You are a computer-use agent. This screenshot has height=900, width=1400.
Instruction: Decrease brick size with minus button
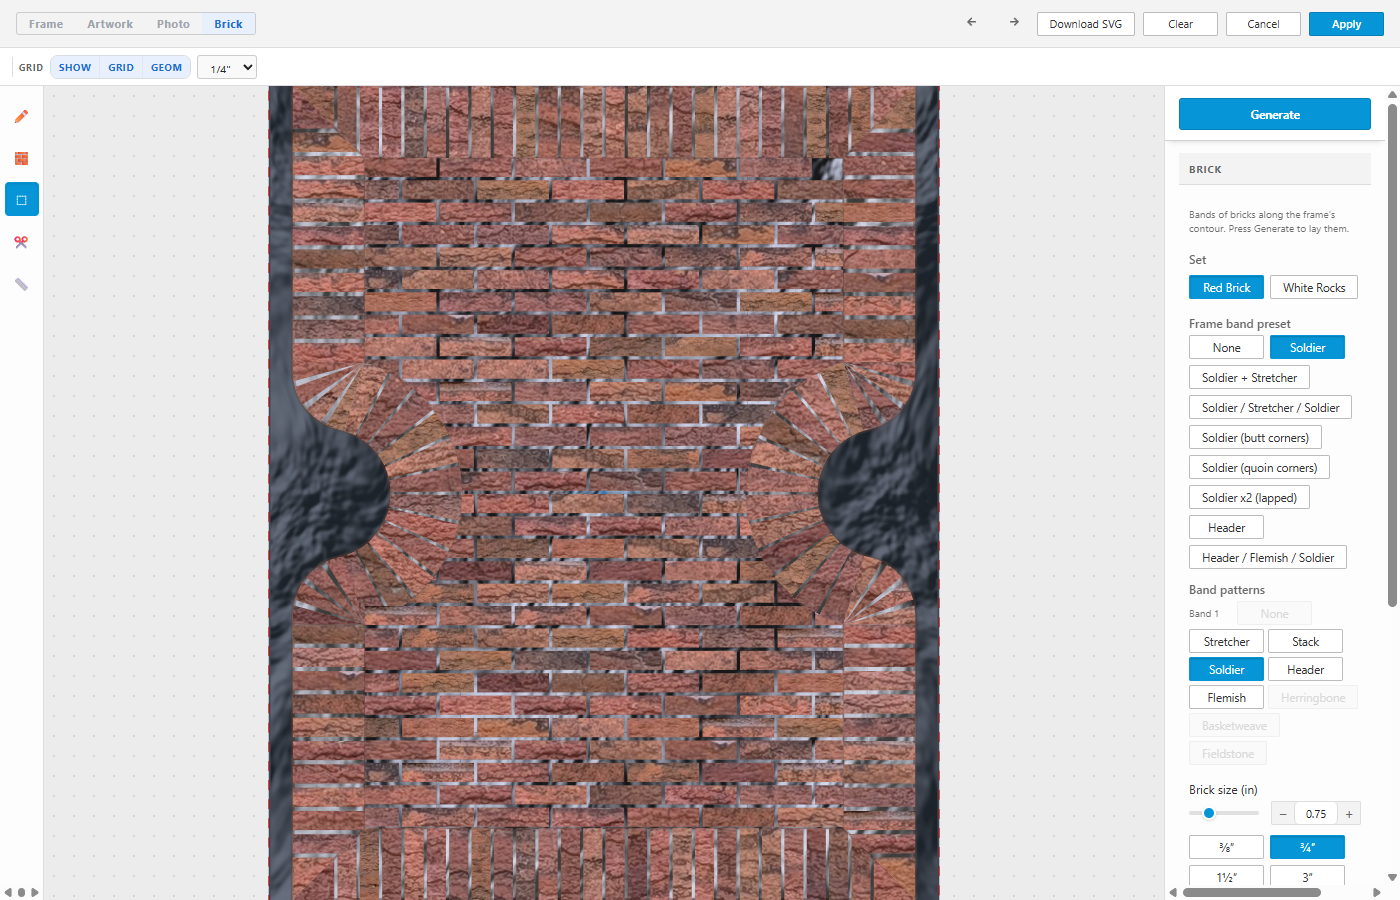pyautogui.click(x=1283, y=814)
